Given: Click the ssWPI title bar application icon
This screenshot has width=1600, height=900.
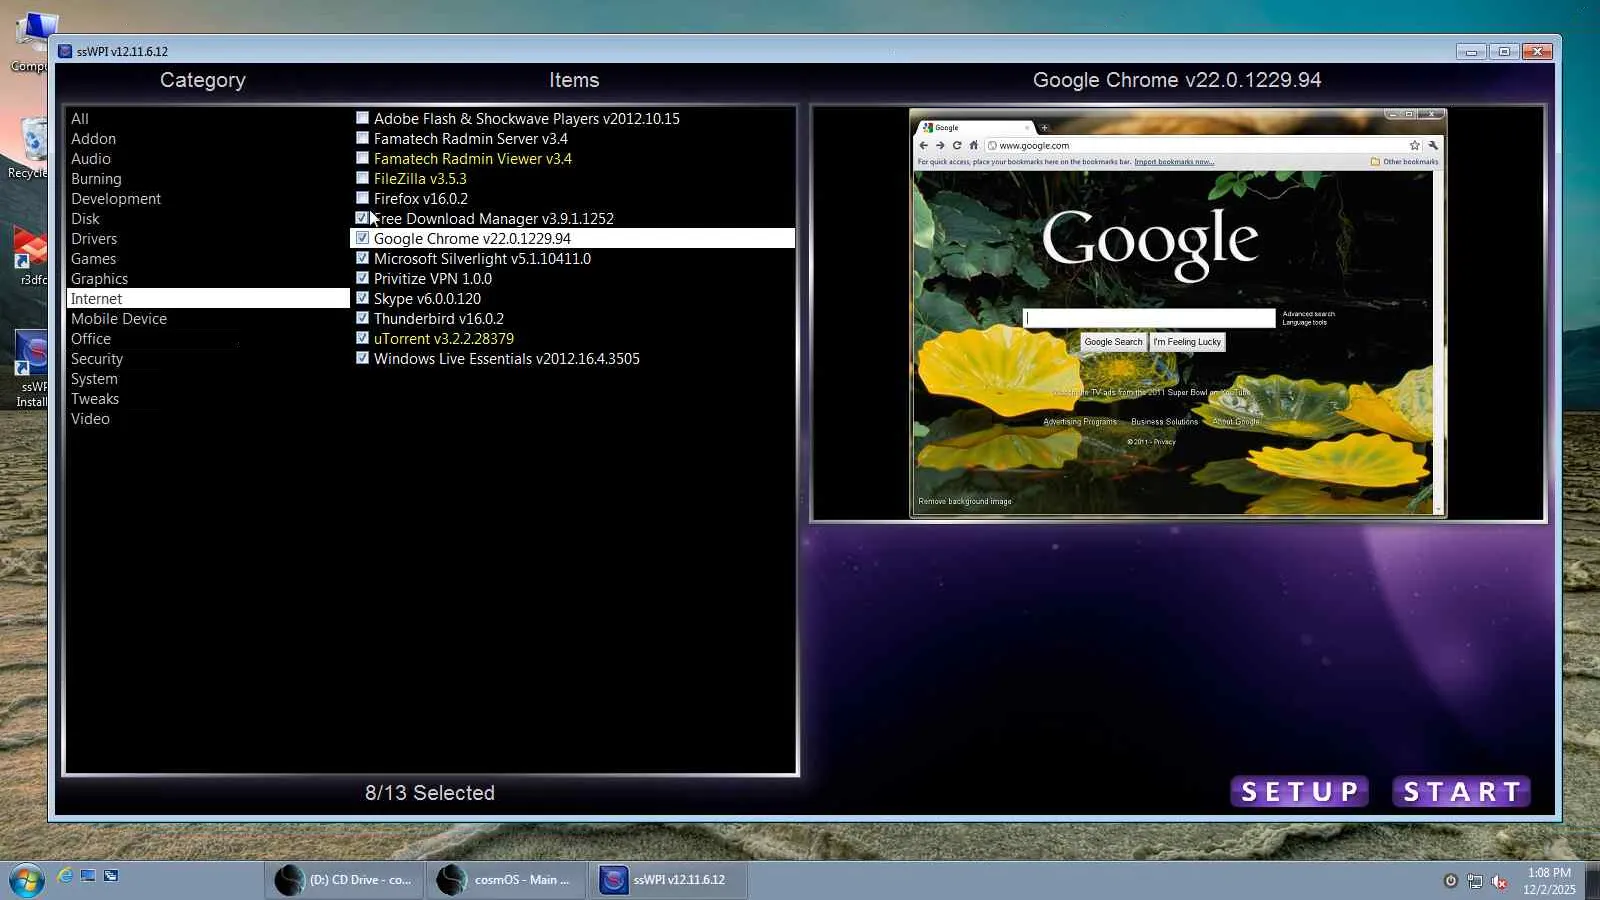Looking at the screenshot, I should click(x=65, y=51).
